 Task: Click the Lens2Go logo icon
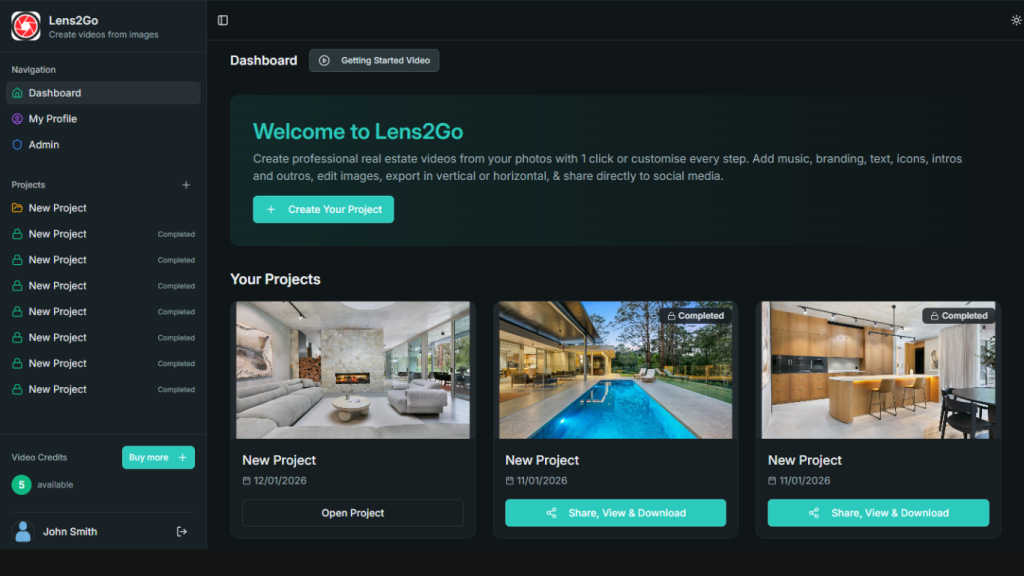[x=25, y=26]
